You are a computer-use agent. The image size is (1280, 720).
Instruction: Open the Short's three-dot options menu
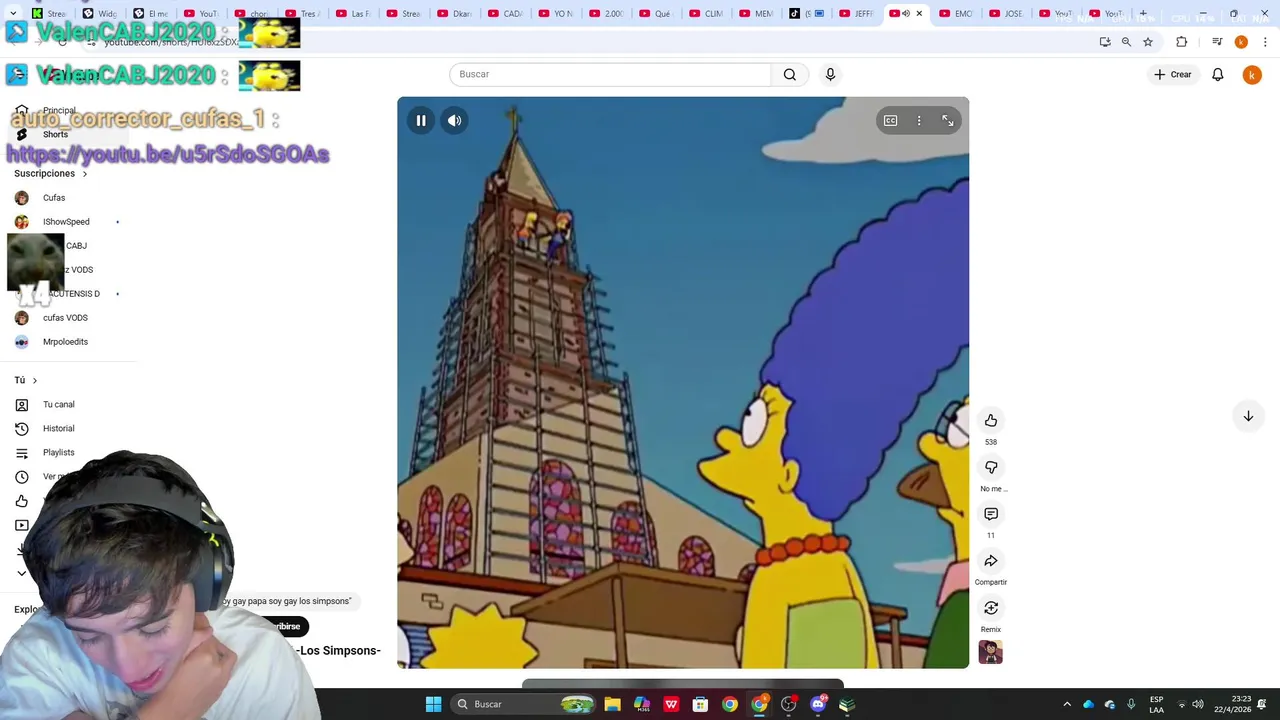[919, 120]
